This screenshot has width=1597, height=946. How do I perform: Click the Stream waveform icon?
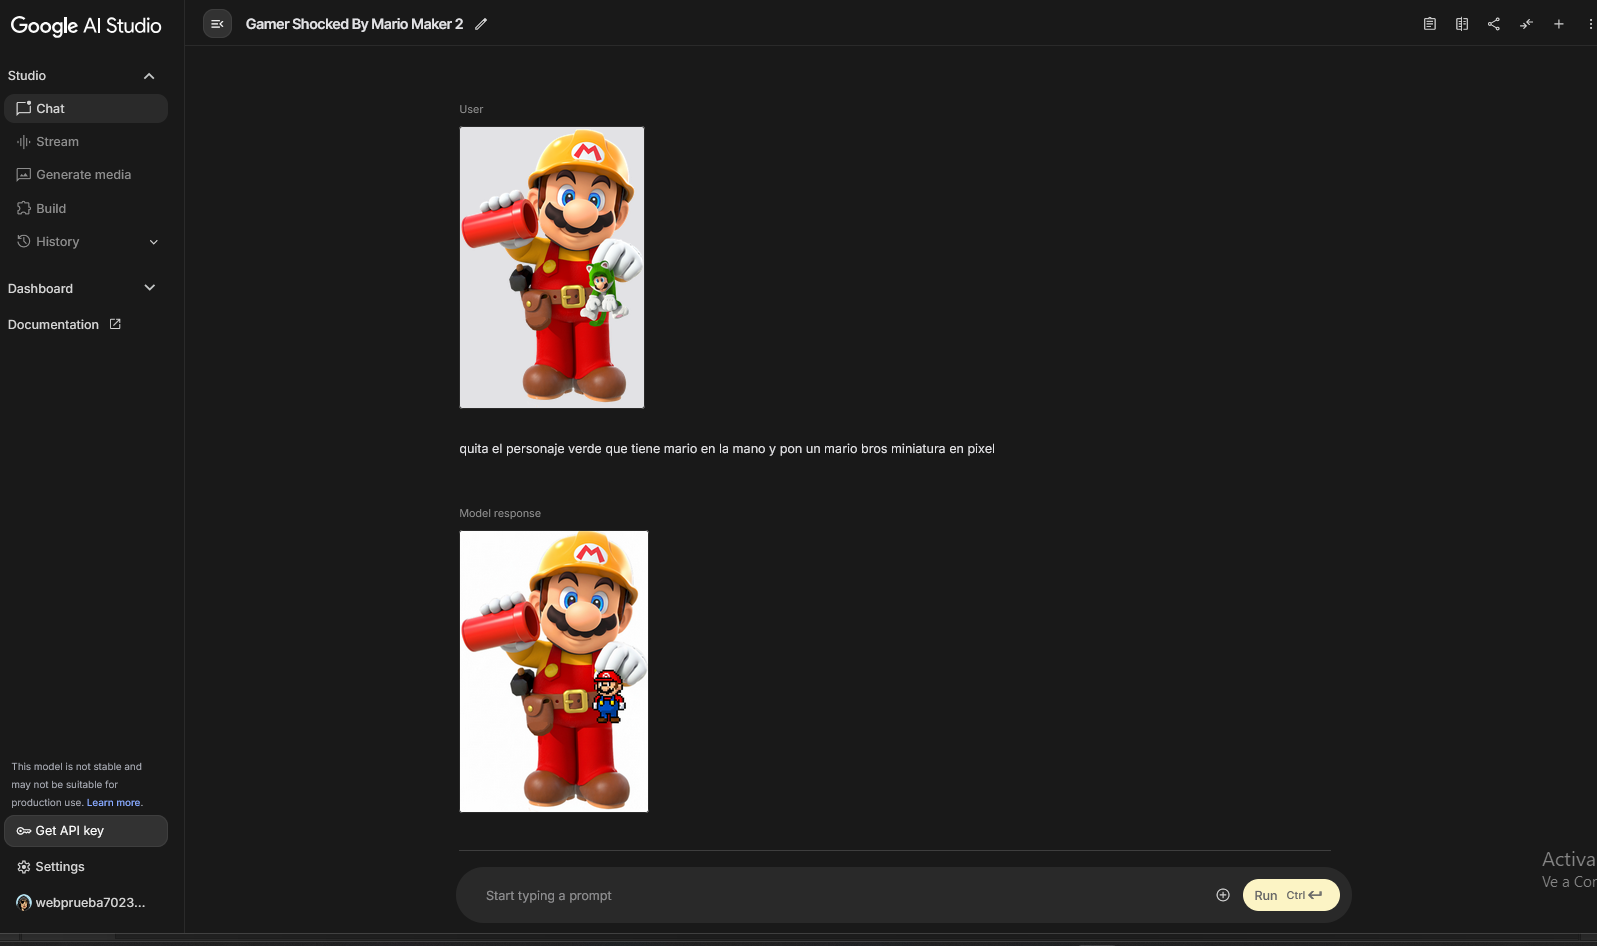[24, 142]
